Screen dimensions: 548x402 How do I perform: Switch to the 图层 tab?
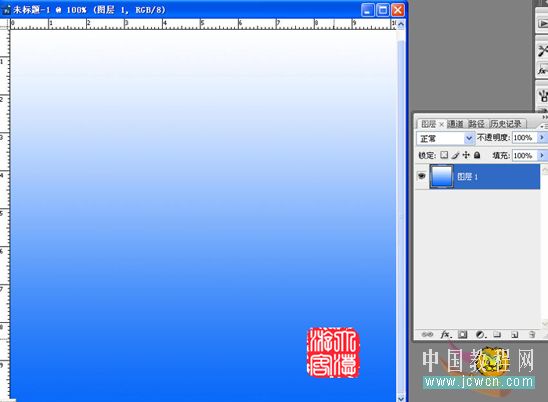coord(428,124)
